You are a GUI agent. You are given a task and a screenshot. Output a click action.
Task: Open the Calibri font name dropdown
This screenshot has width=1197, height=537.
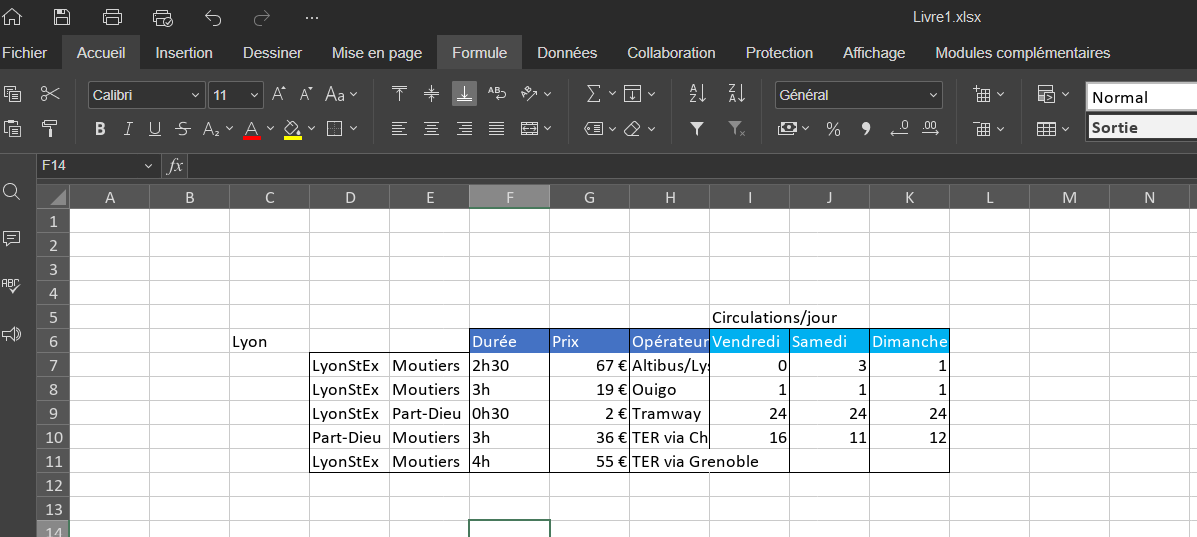point(195,95)
